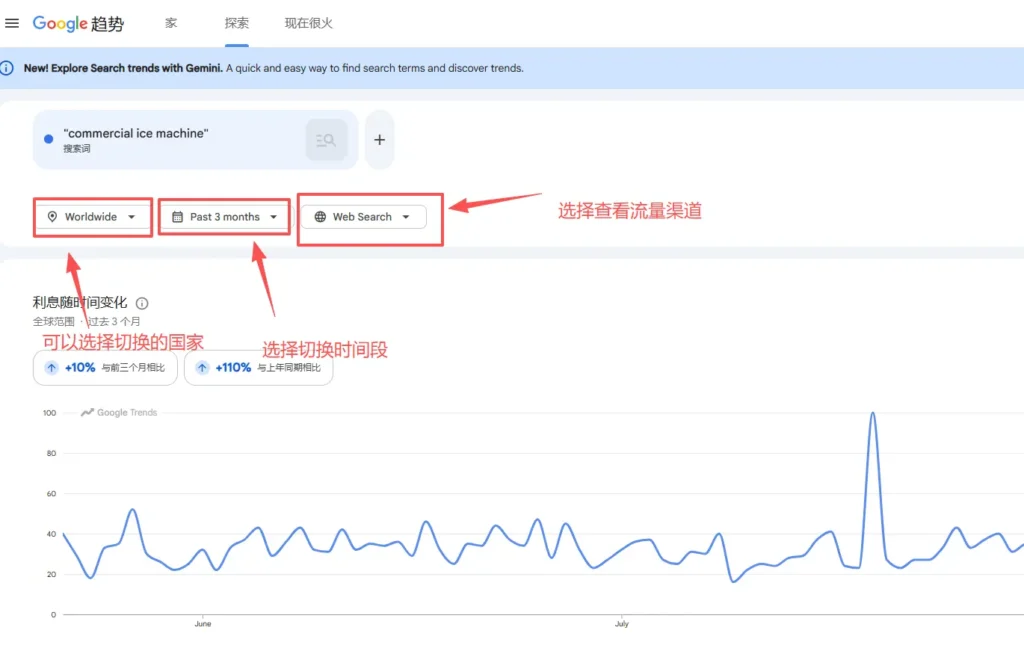The height and width of the screenshot is (648, 1024).
Task: Open the 现在很火 tab
Action: (308, 24)
